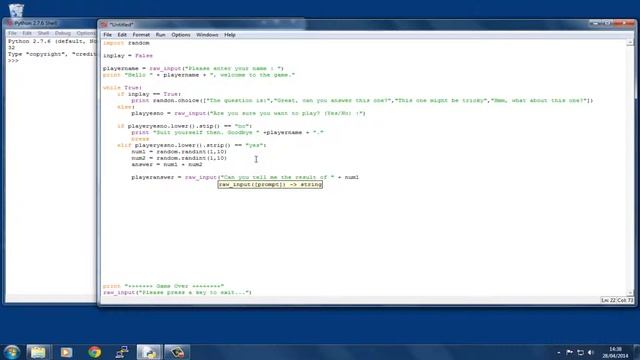
Task: Open the Edit menu in Untitled editor
Action: (x=122, y=35)
